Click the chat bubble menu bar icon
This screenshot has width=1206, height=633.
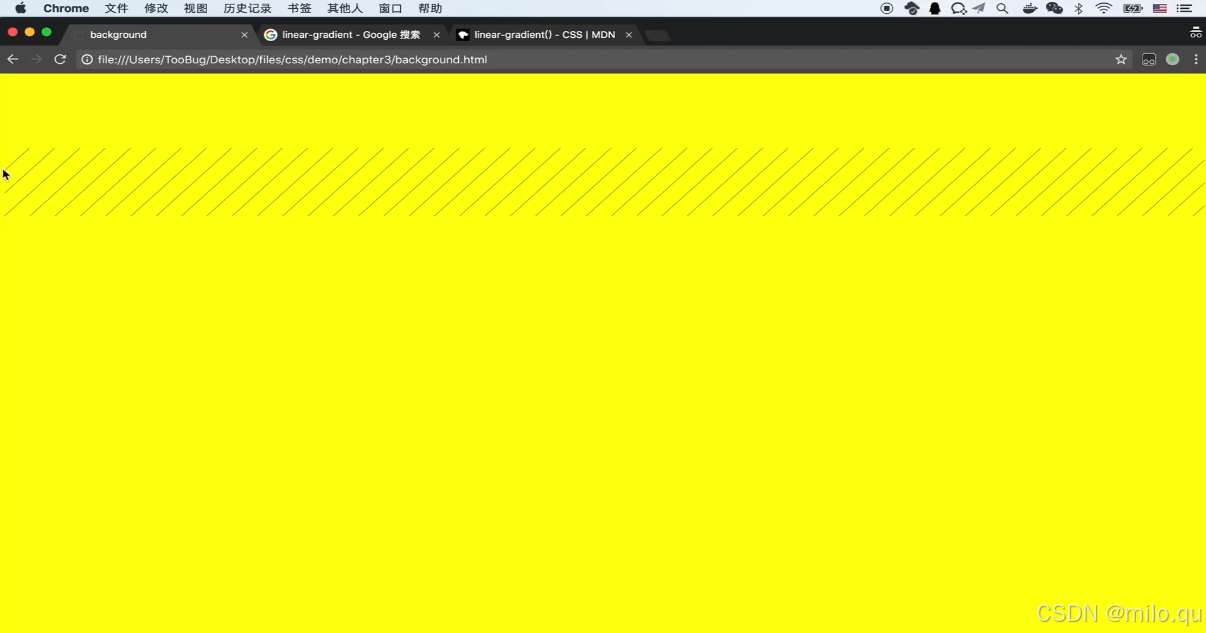(x=958, y=8)
